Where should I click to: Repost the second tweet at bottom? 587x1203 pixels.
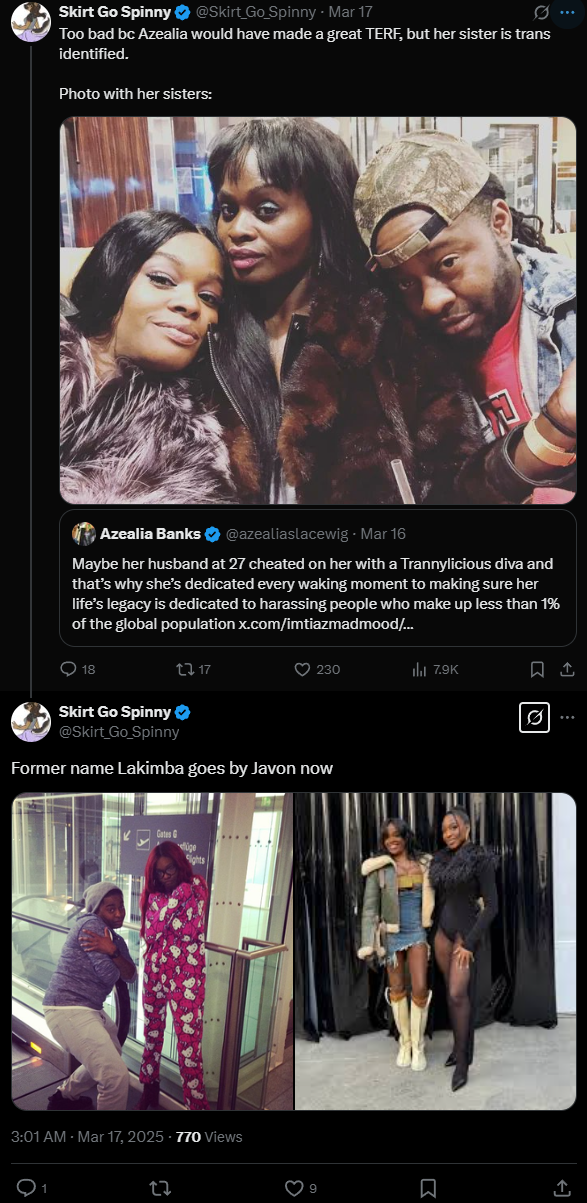(160, 1188)
